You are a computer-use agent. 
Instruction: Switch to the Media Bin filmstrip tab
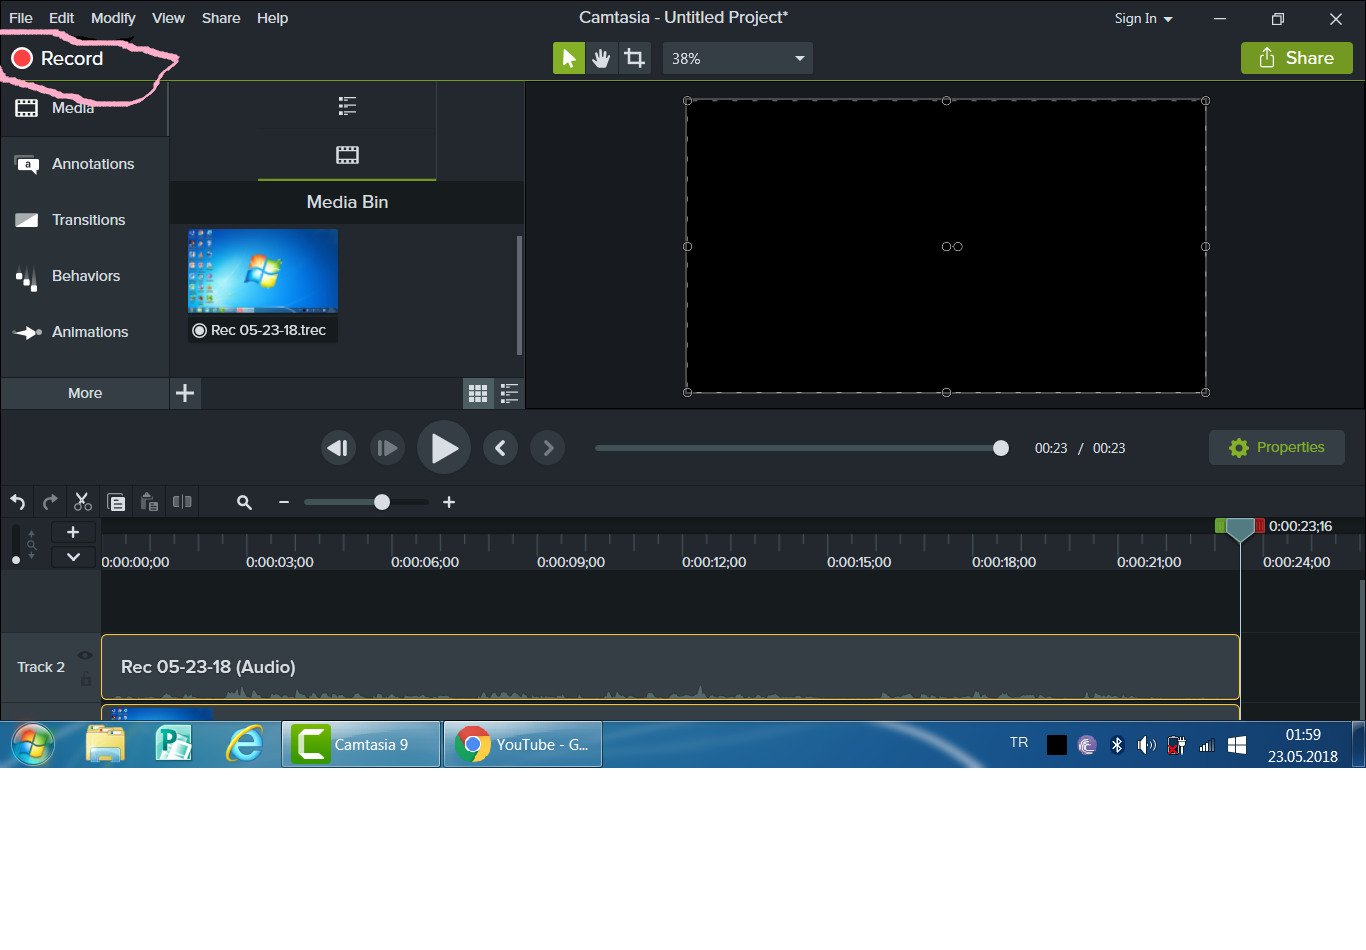click(x=347, y=155)
